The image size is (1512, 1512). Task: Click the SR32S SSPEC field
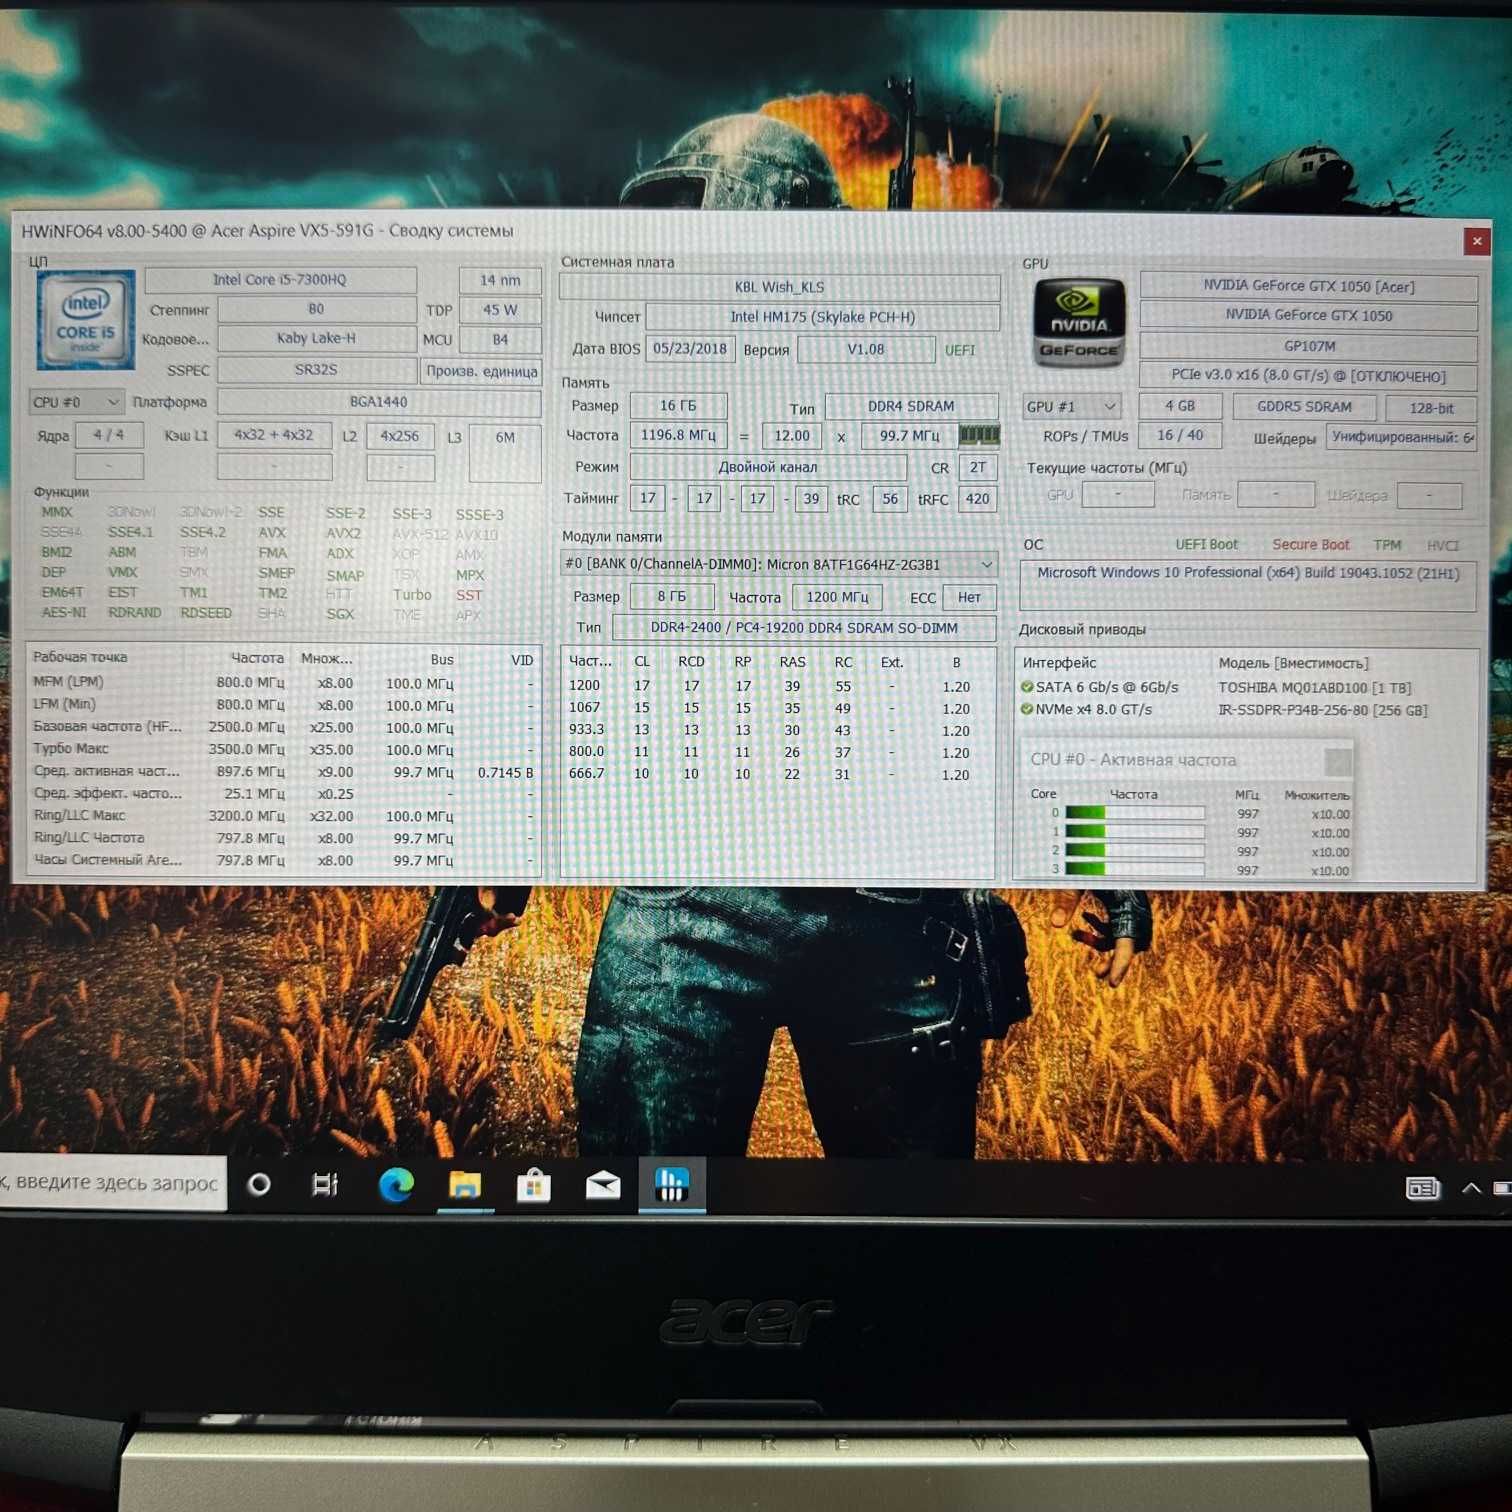316,370
